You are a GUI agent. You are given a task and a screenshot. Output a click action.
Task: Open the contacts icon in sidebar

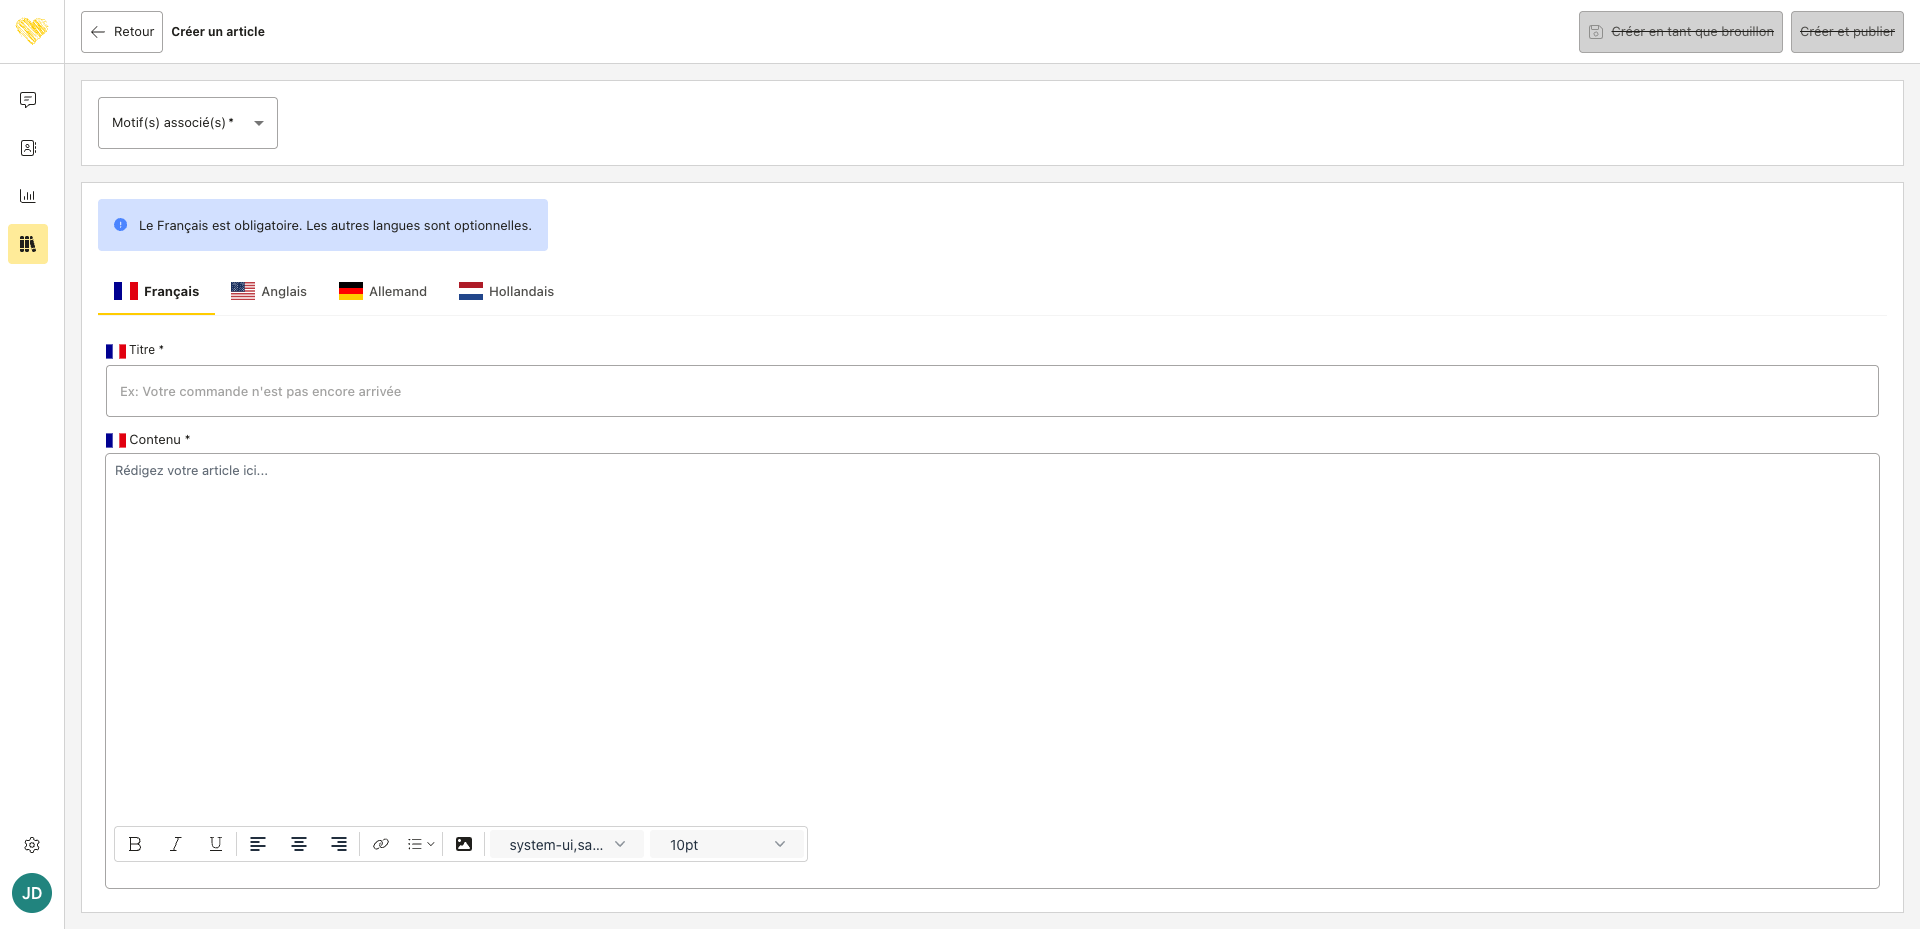28,148
